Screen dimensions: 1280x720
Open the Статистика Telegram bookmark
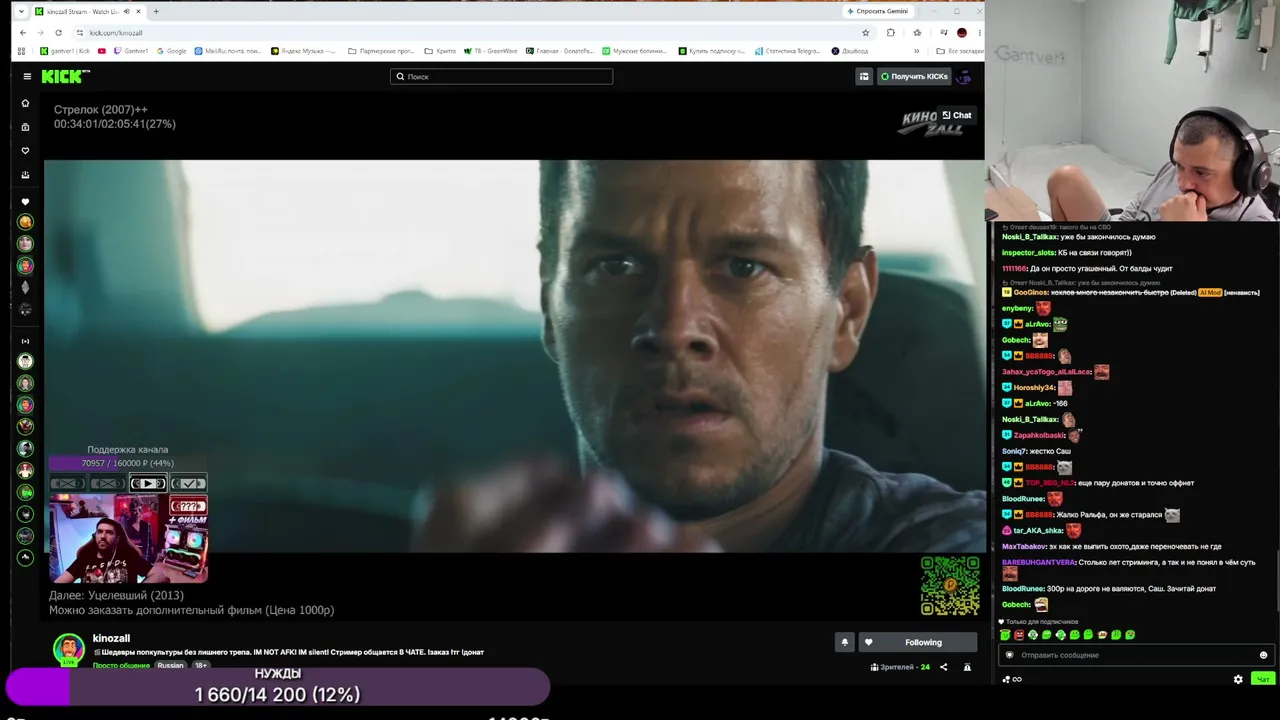pyautogui.click(x=787, y=51)
